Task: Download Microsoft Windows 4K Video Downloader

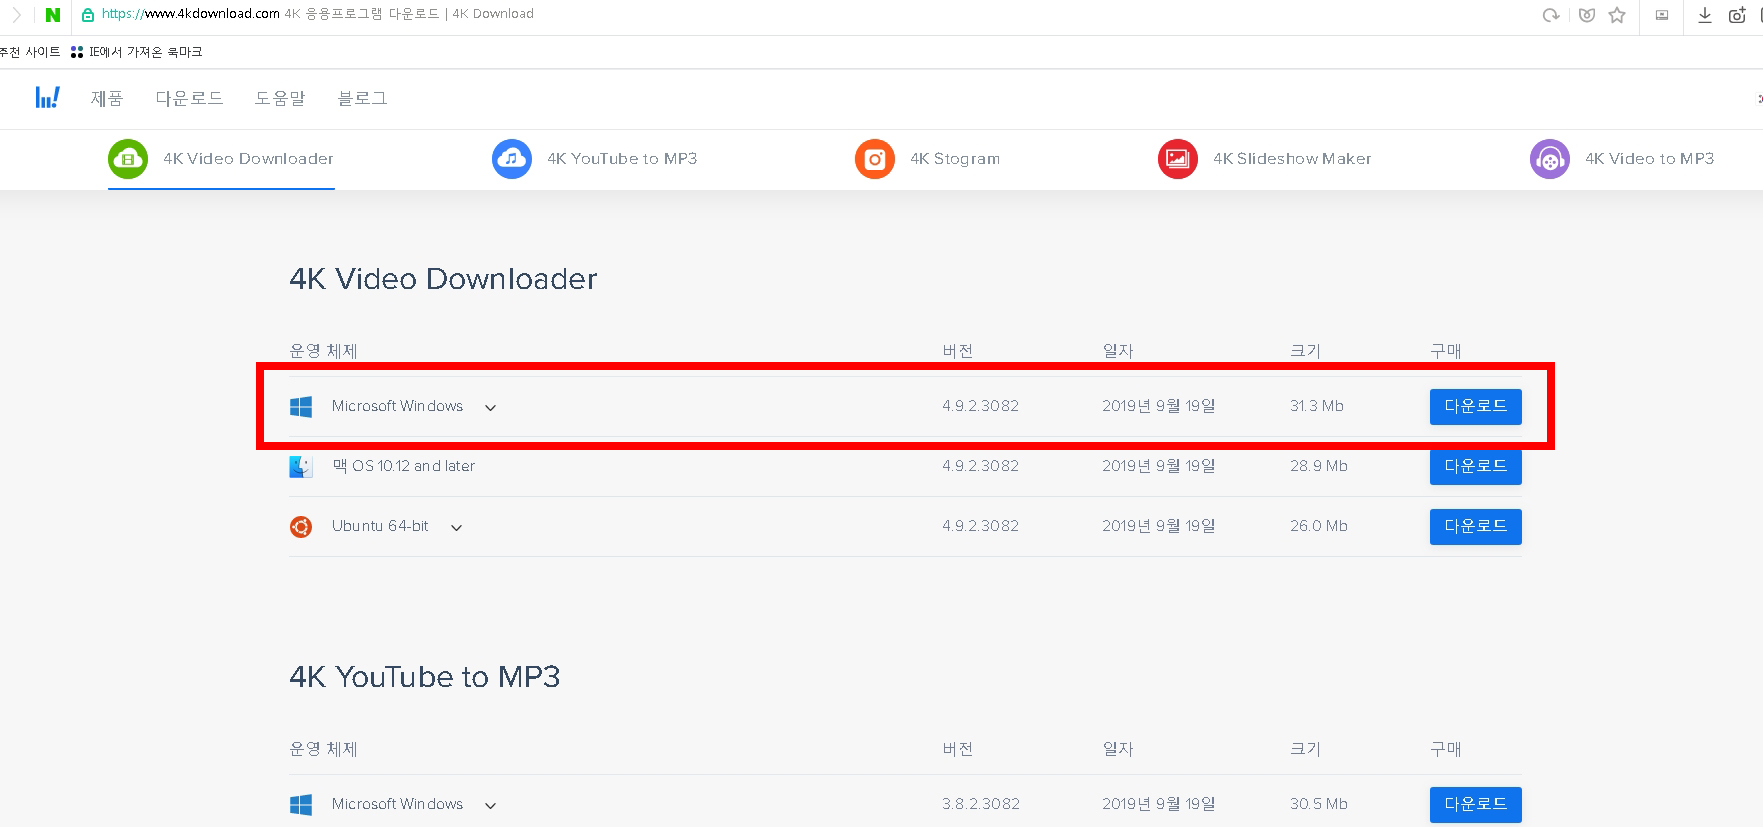Action: [x=1476, y=407]
